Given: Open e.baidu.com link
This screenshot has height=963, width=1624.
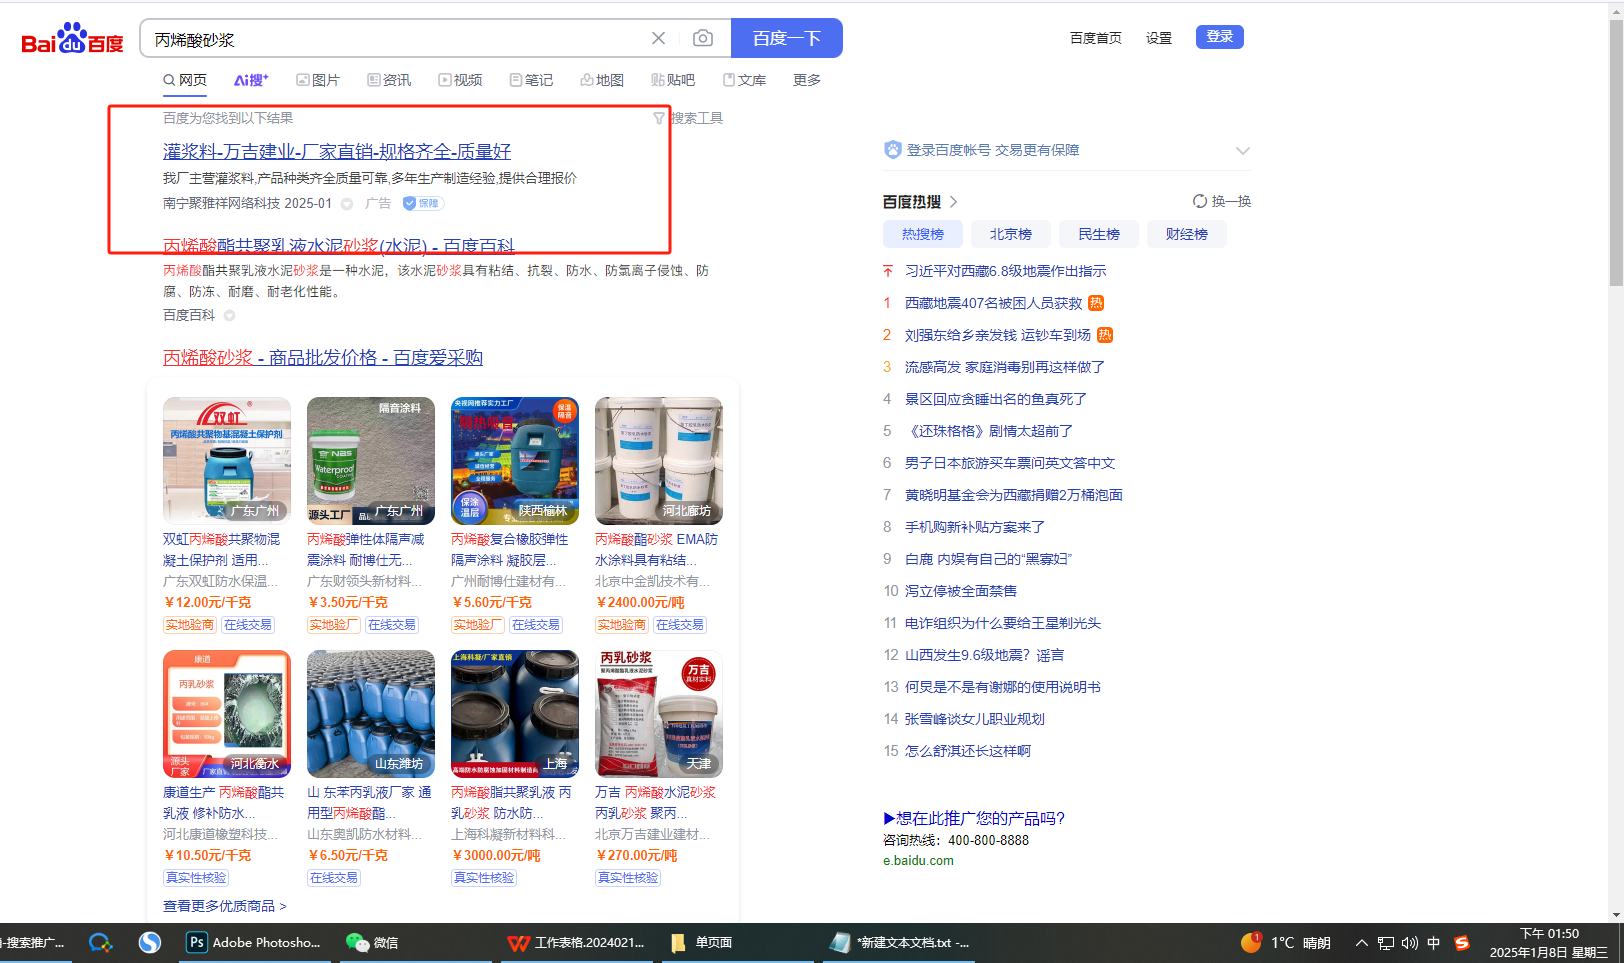Looking at the screenshot, I should pos(918,861).
